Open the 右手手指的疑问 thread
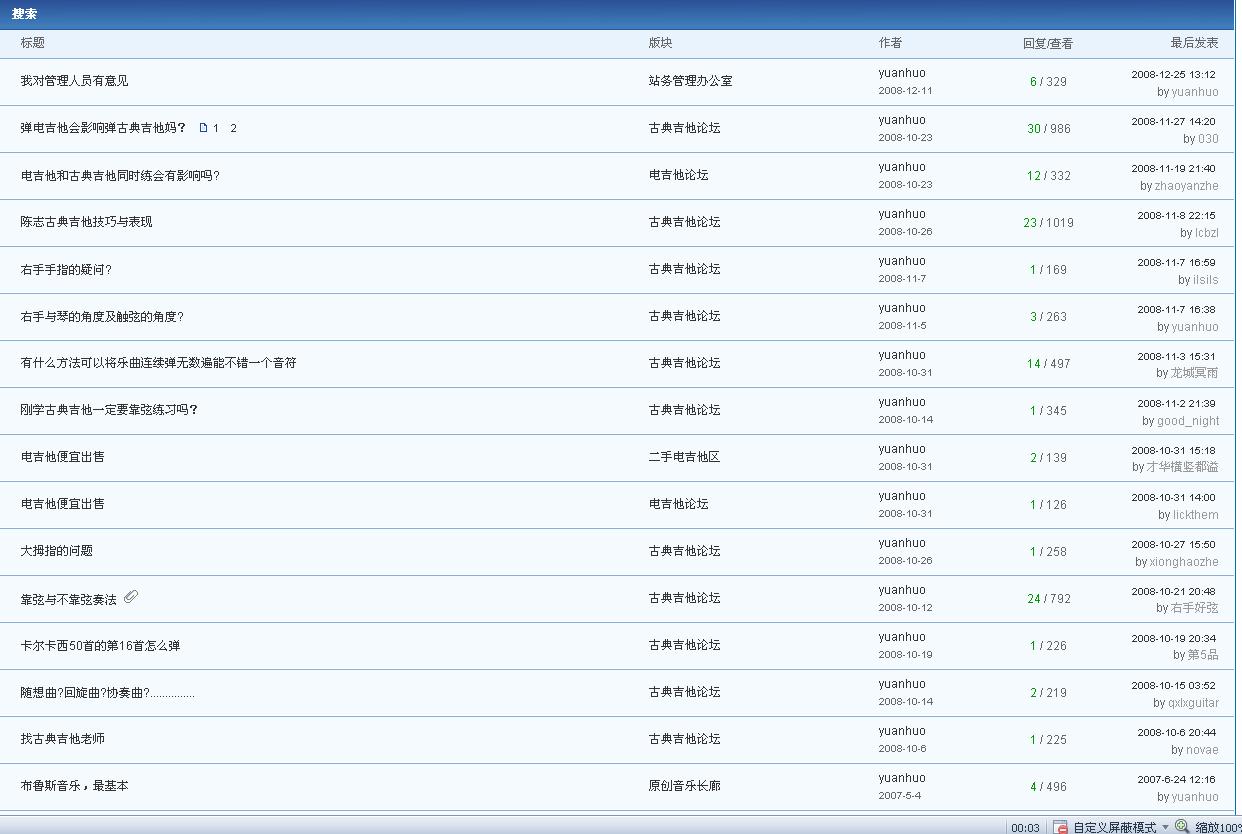 [x=66, y=270]
